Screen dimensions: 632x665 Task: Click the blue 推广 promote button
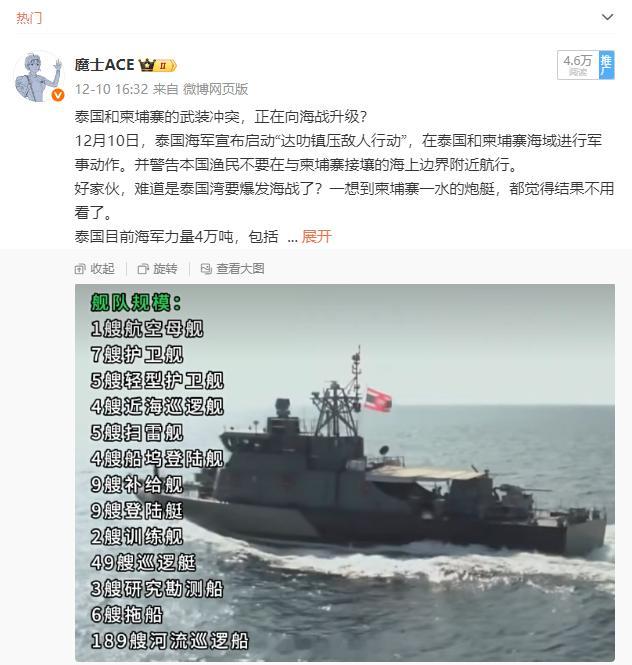pyautogui.click(x=607, y=65)
